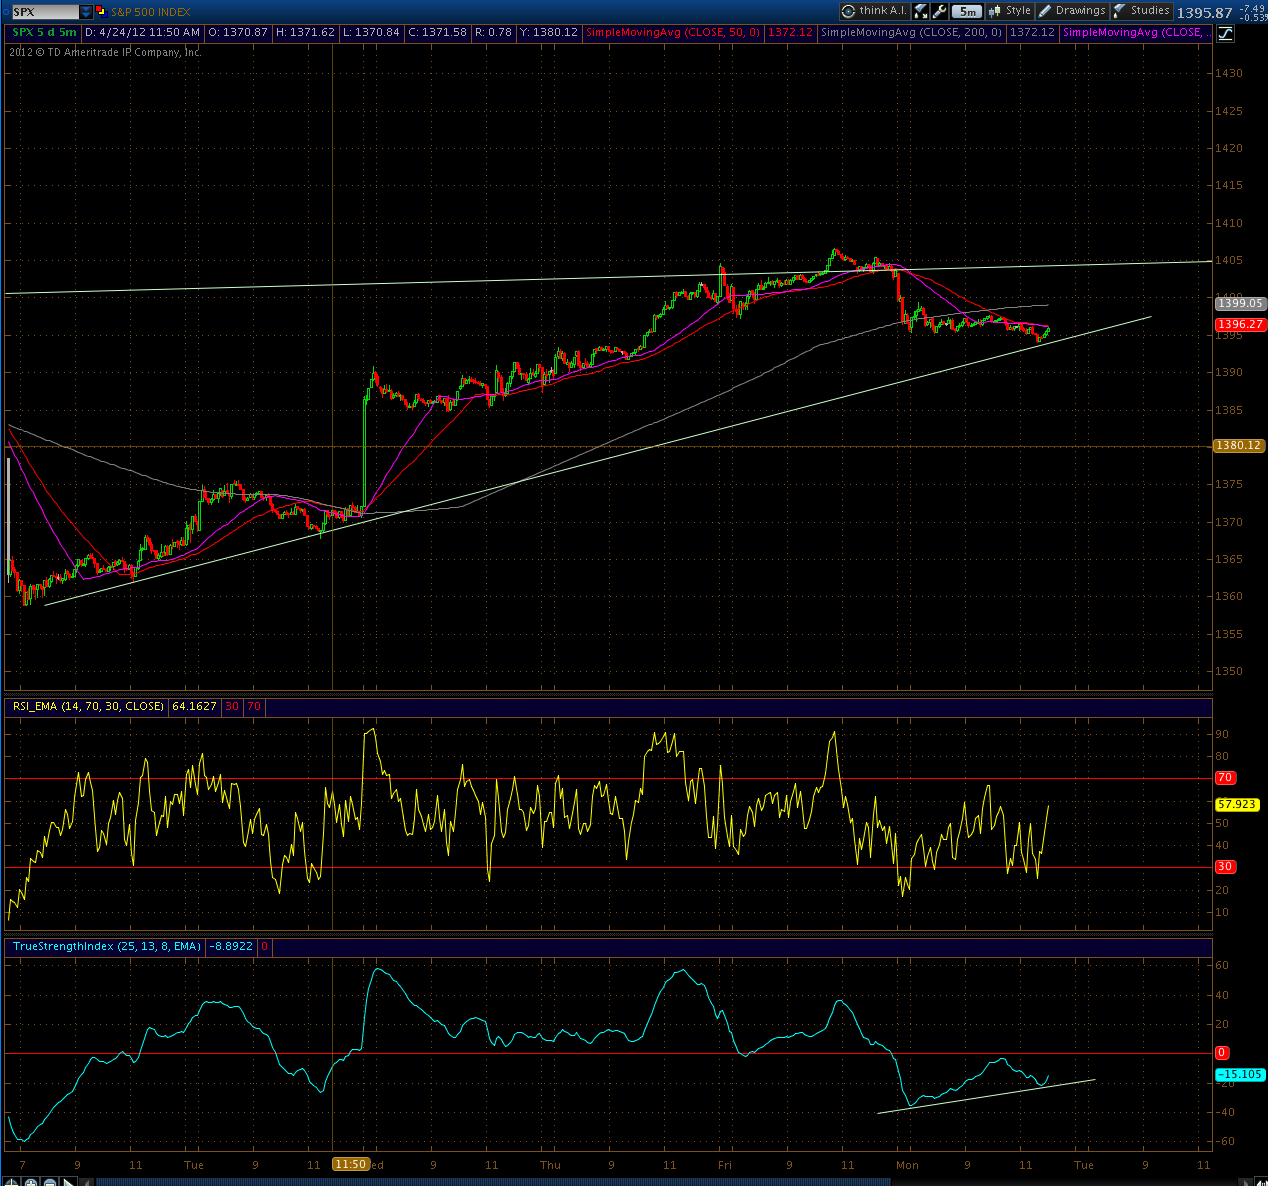Viewport: 1268px width, 1186px height.
Task: Click the SPX 5 d 5m label
Action: pos(44,32)
